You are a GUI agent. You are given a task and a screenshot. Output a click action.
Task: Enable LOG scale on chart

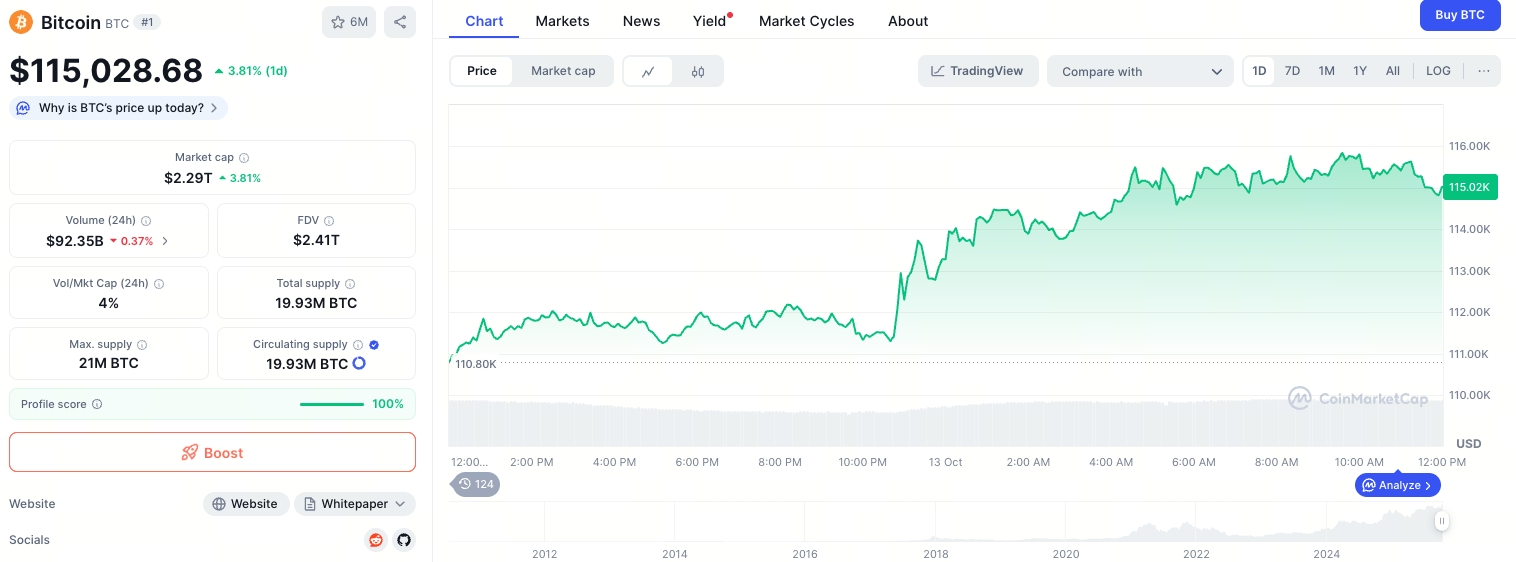1438,71
